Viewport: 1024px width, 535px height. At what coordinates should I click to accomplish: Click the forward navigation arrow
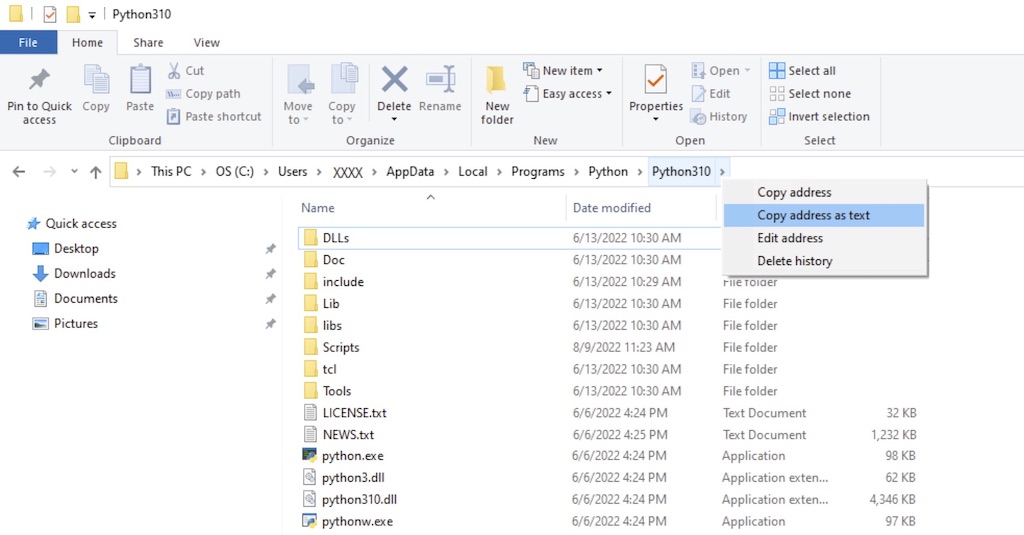[x=50, y=172]
